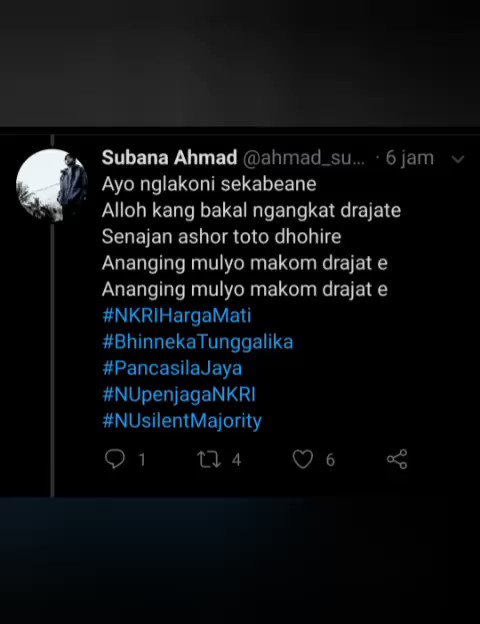View the retweet count number 4
The height and width of the screenshot is (624, 480).
pos(236,460)
